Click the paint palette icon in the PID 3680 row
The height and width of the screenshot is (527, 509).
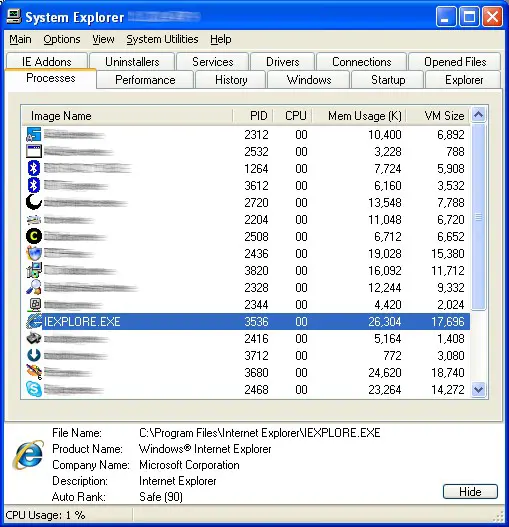point(34,372)
